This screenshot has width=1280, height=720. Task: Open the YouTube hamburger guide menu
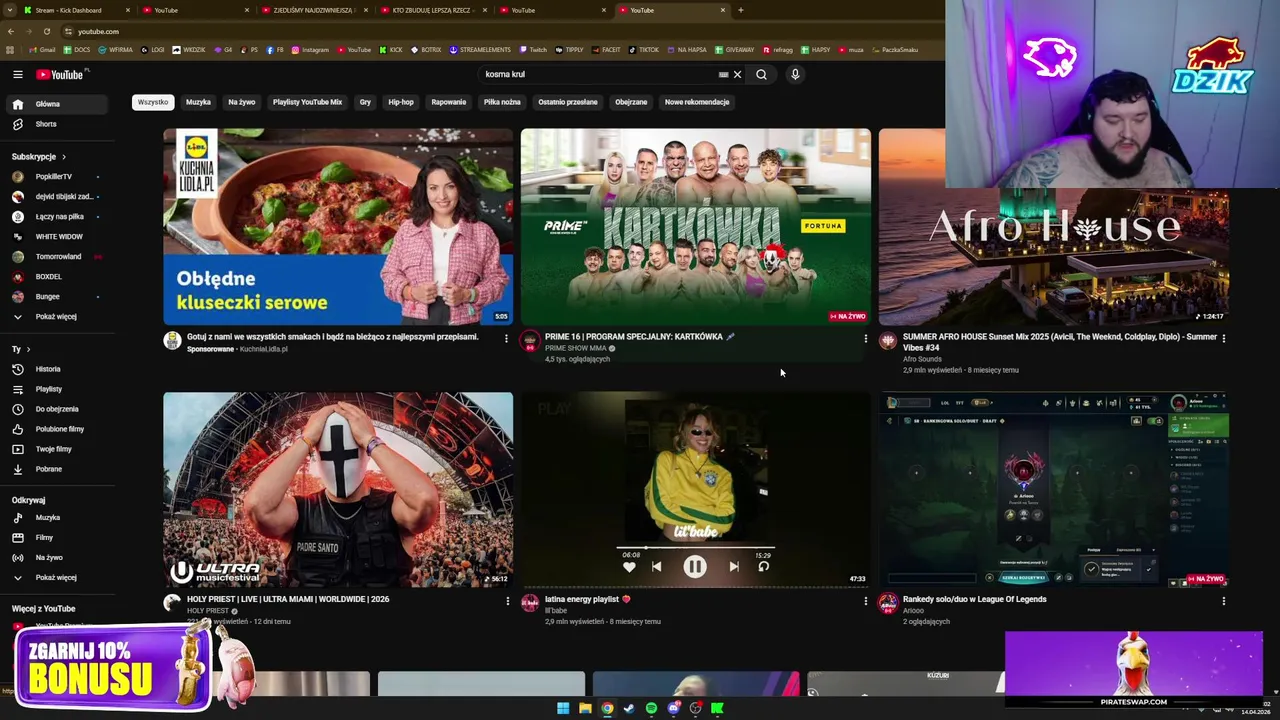pos(17,74)
